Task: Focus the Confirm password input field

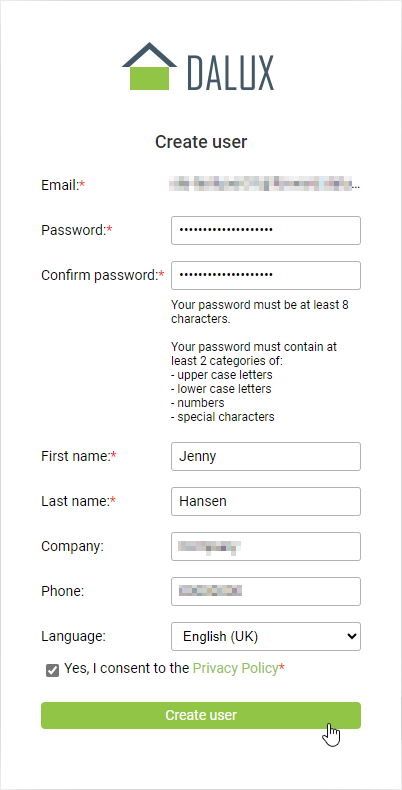Action: [x=266, y=275]
